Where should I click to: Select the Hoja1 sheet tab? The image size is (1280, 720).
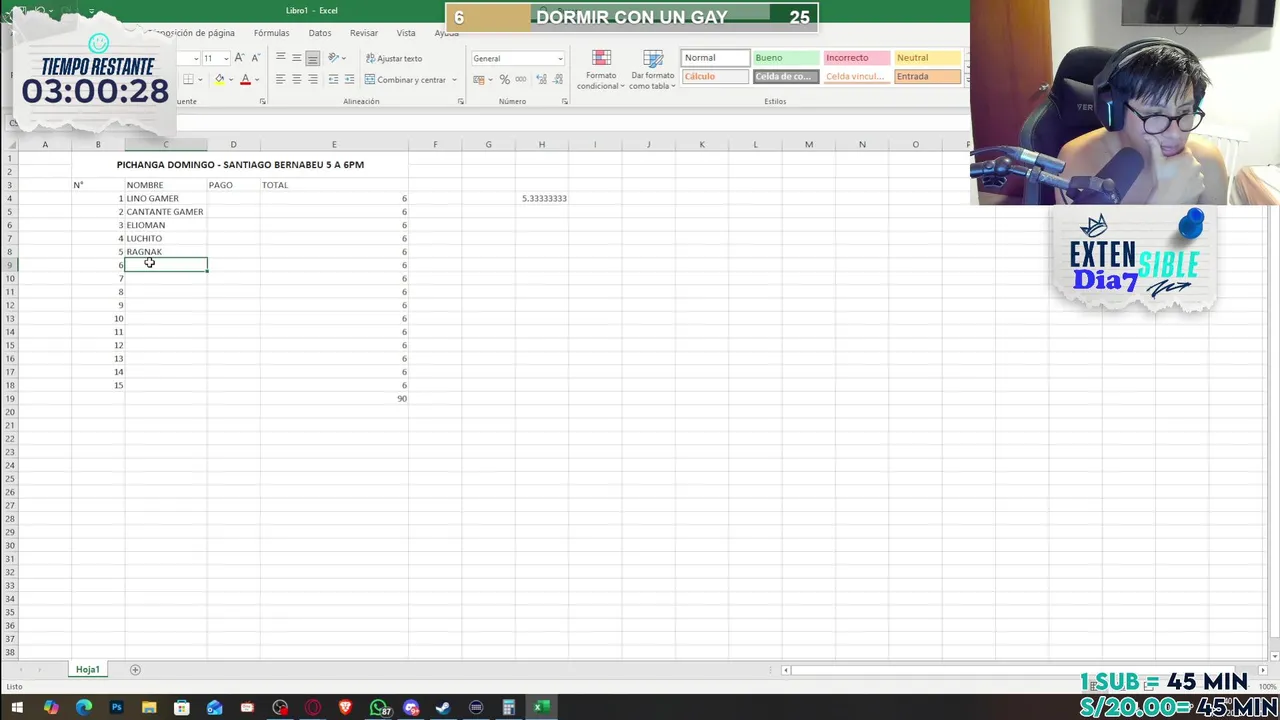87,669
